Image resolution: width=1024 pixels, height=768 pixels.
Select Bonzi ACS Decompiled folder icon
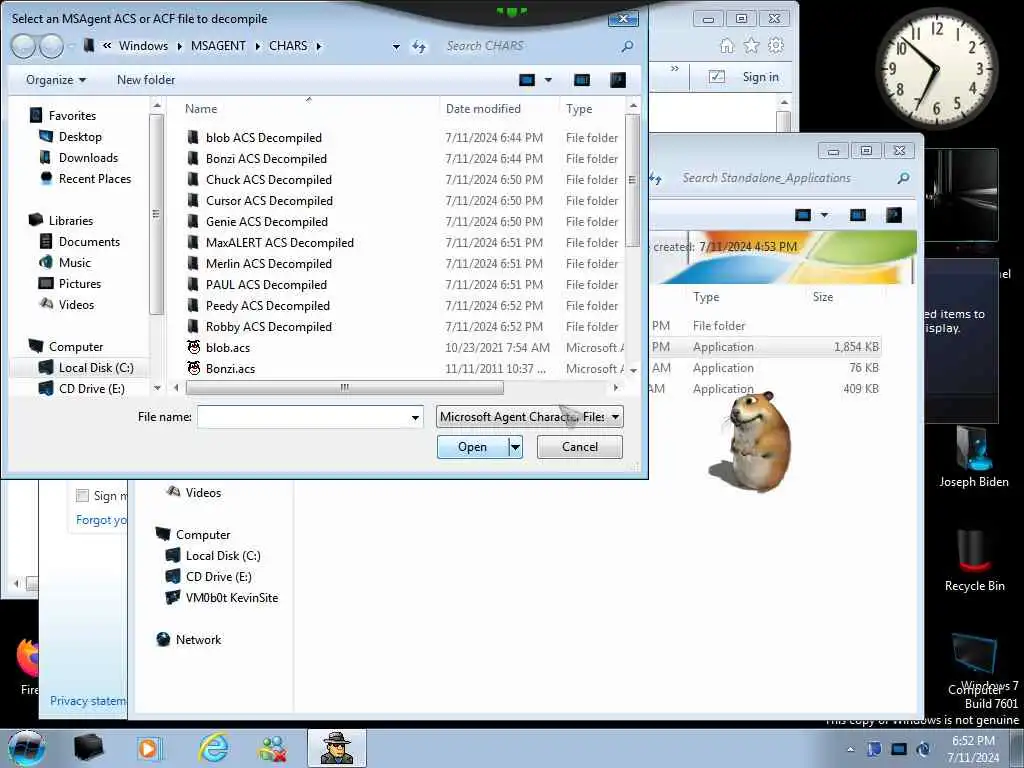coord(193,159)
